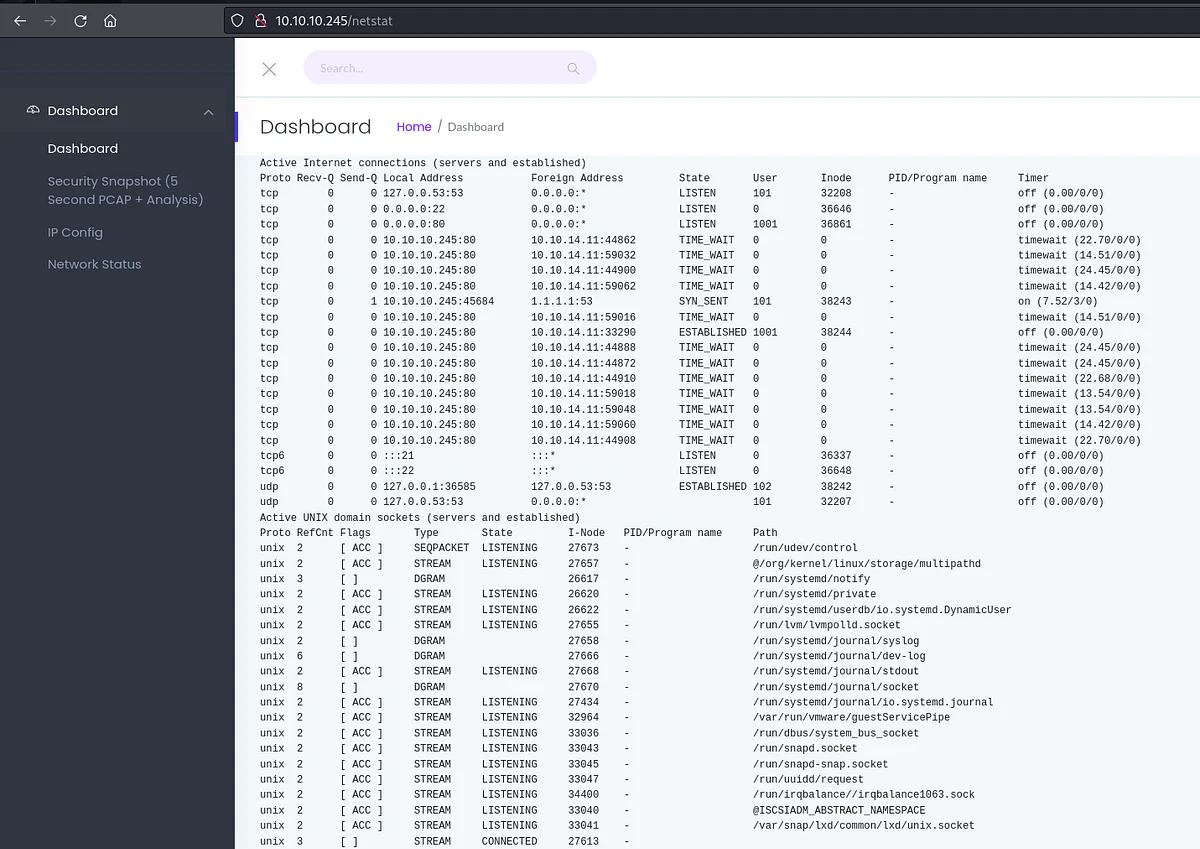The image size is (1200, 849).
Task: Click the tcp6 local address :::21
Action: pos(398,455)
